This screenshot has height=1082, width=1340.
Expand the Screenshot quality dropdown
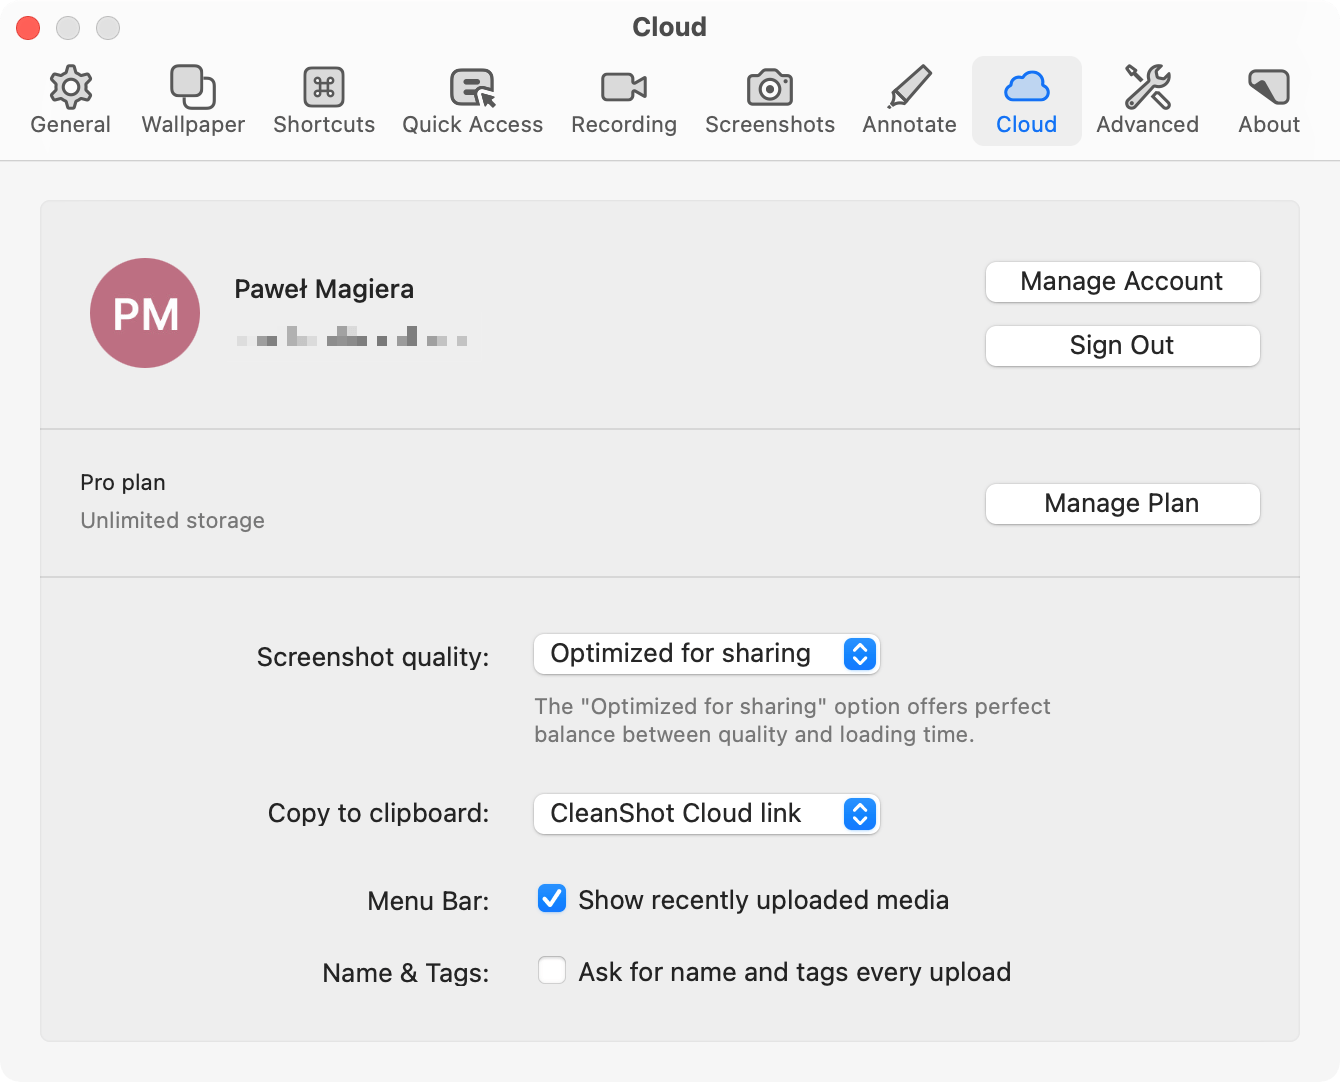coord(706,654)
